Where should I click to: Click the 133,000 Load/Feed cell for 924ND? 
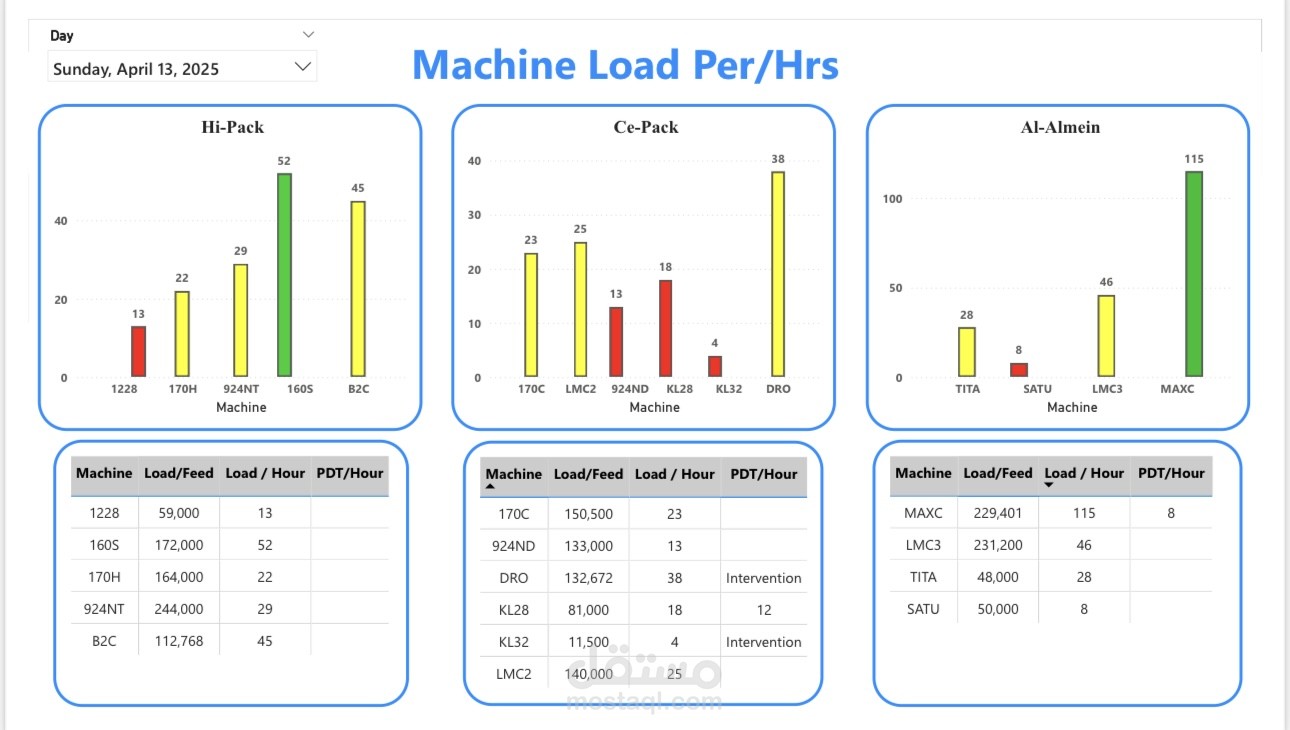[x=589, y=546]
